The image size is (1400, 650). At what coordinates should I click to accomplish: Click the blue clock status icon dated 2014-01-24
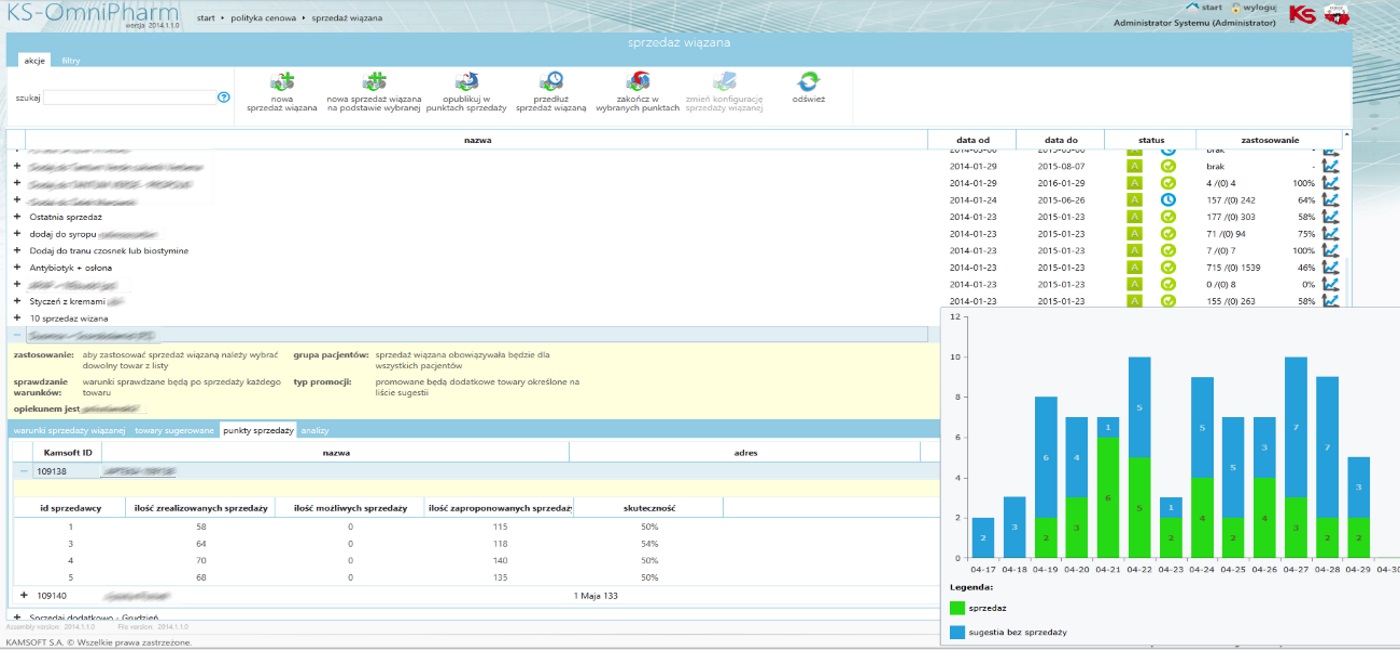(1168, 200)
